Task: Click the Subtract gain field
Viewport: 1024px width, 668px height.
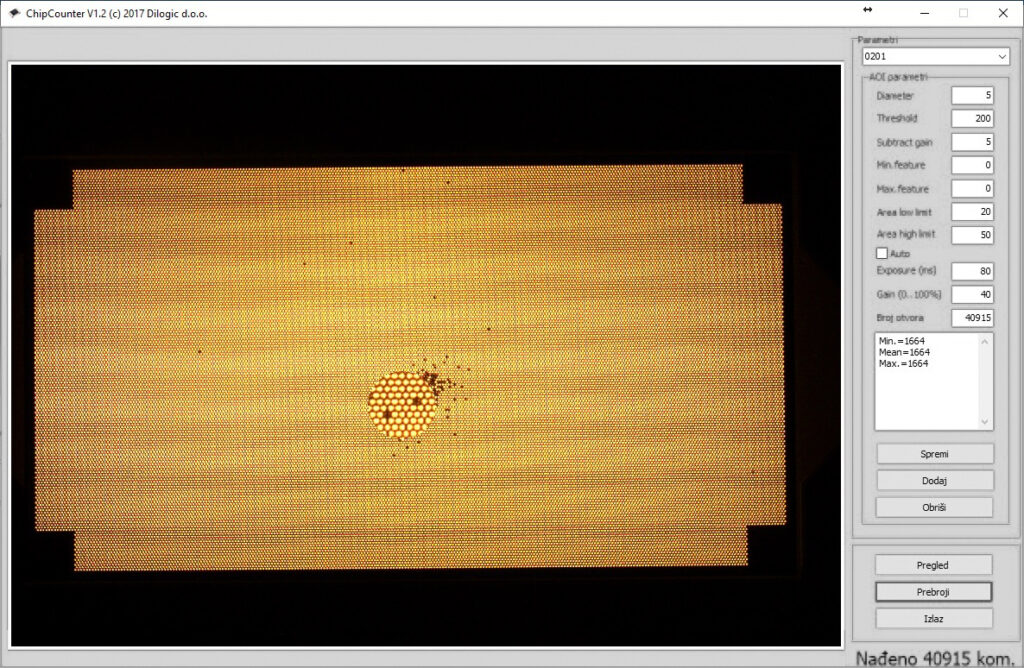Action: 972,142
